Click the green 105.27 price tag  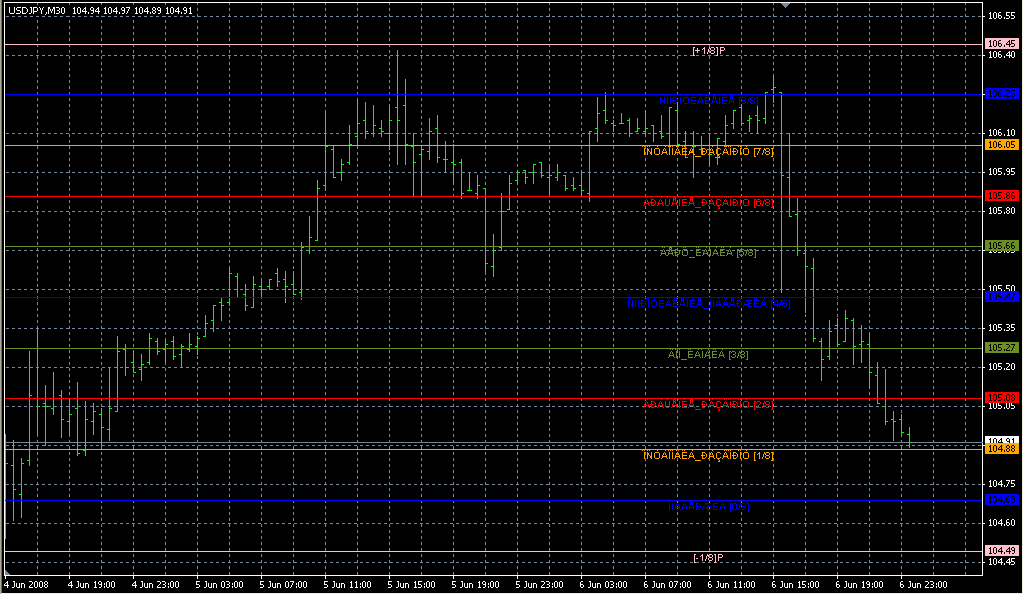point(1002,347)
